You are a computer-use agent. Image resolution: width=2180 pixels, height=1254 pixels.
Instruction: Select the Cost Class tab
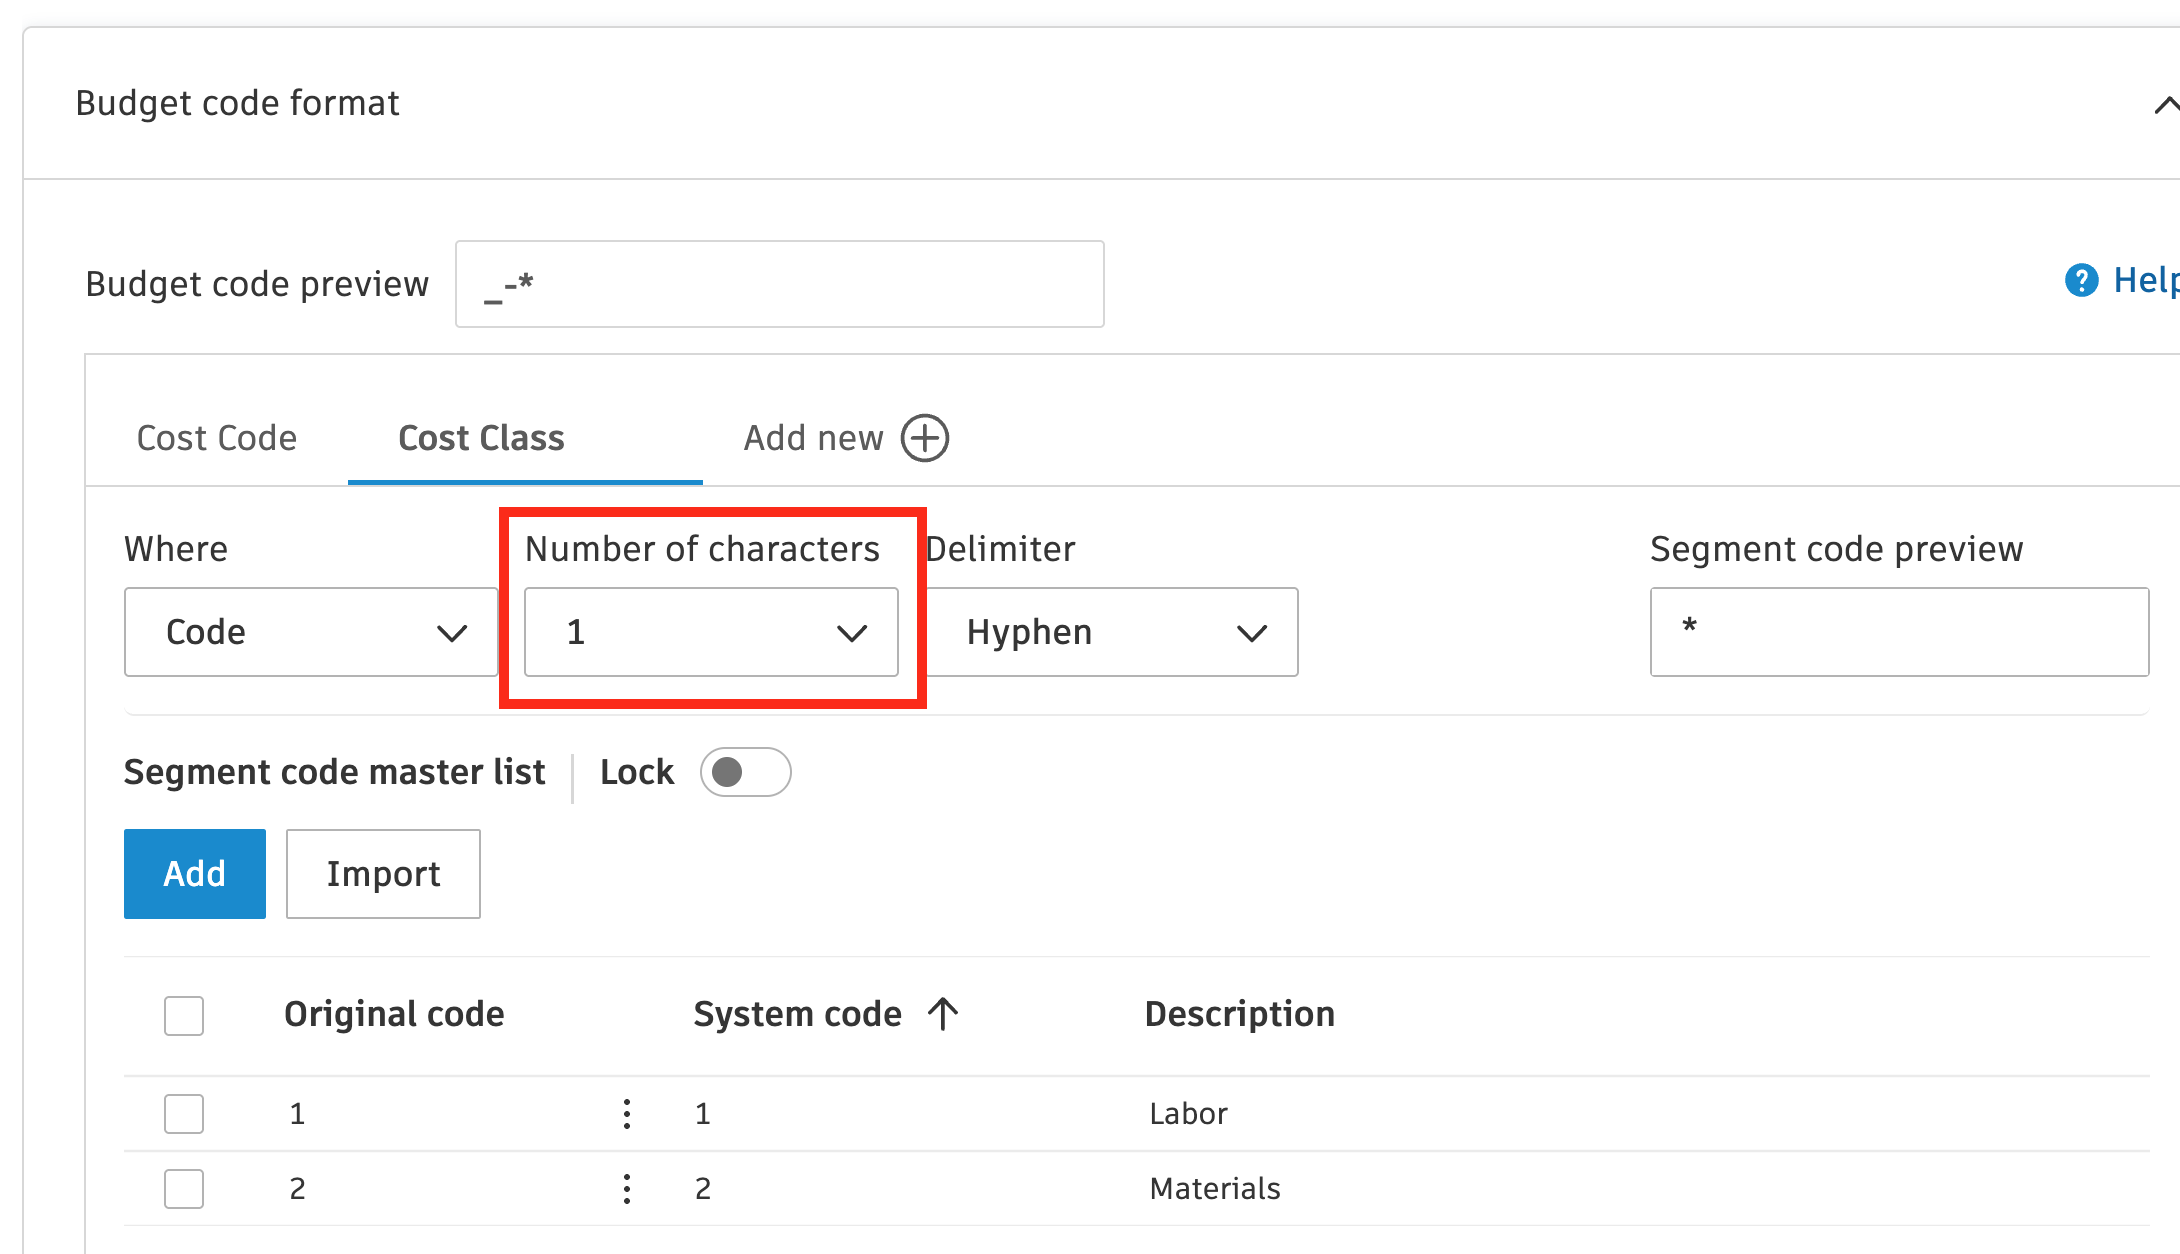coord(481,438)
